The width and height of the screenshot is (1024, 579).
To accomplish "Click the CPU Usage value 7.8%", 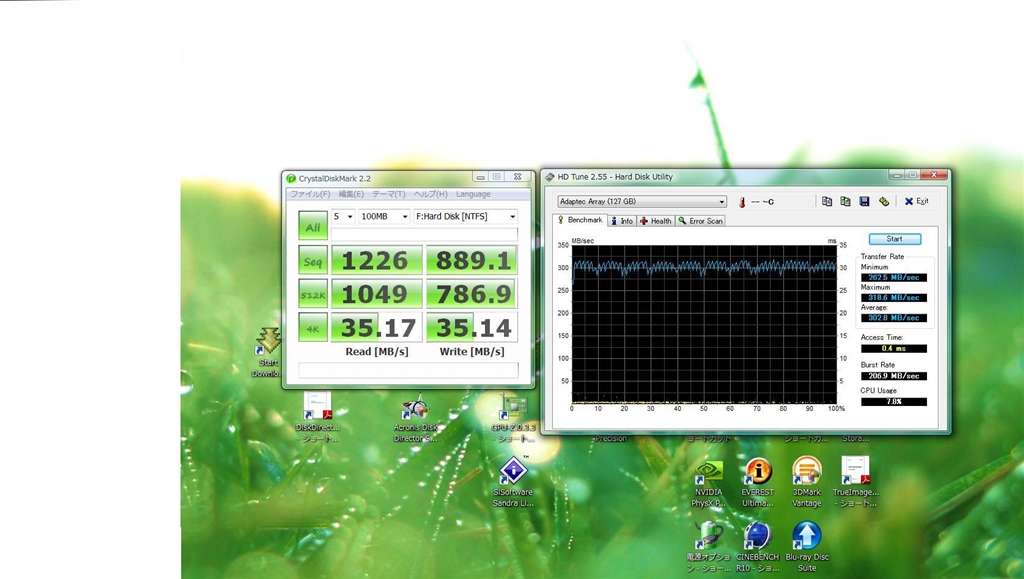I will 893,401.
